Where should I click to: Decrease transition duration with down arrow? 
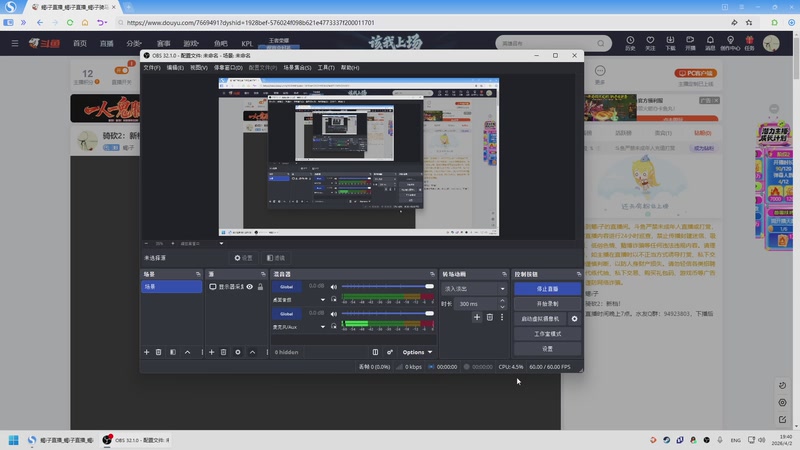click(503, 307)
